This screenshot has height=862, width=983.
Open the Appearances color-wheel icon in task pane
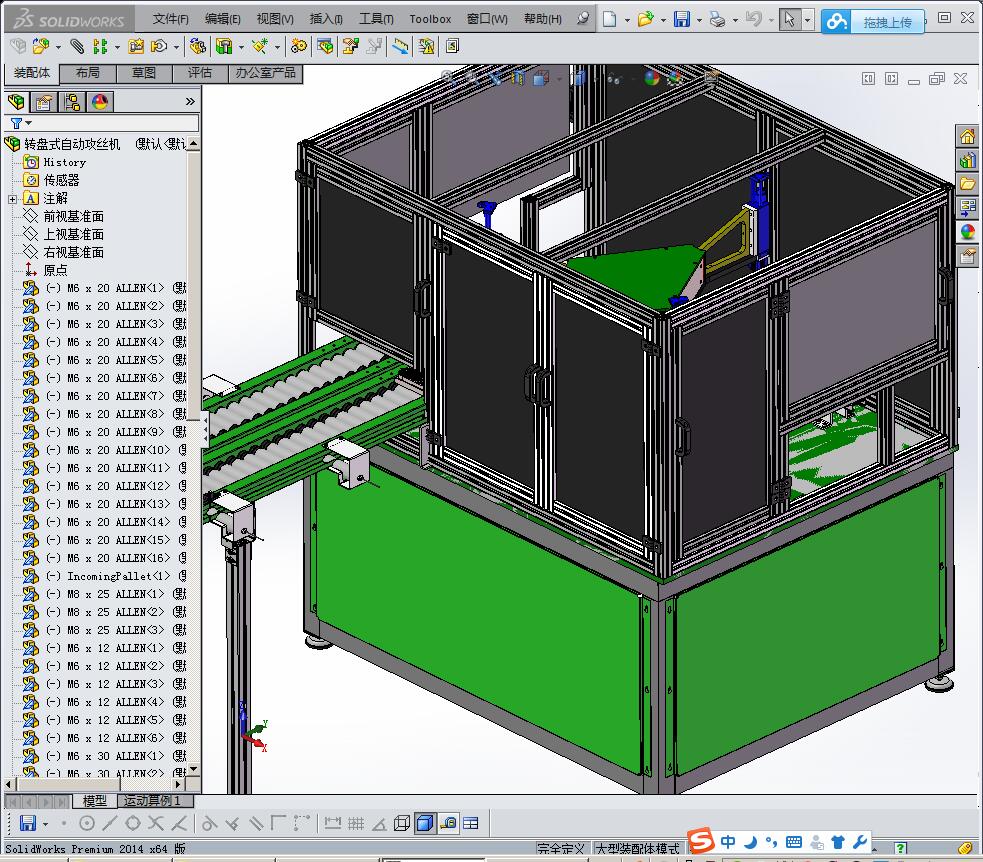[967, 232]
